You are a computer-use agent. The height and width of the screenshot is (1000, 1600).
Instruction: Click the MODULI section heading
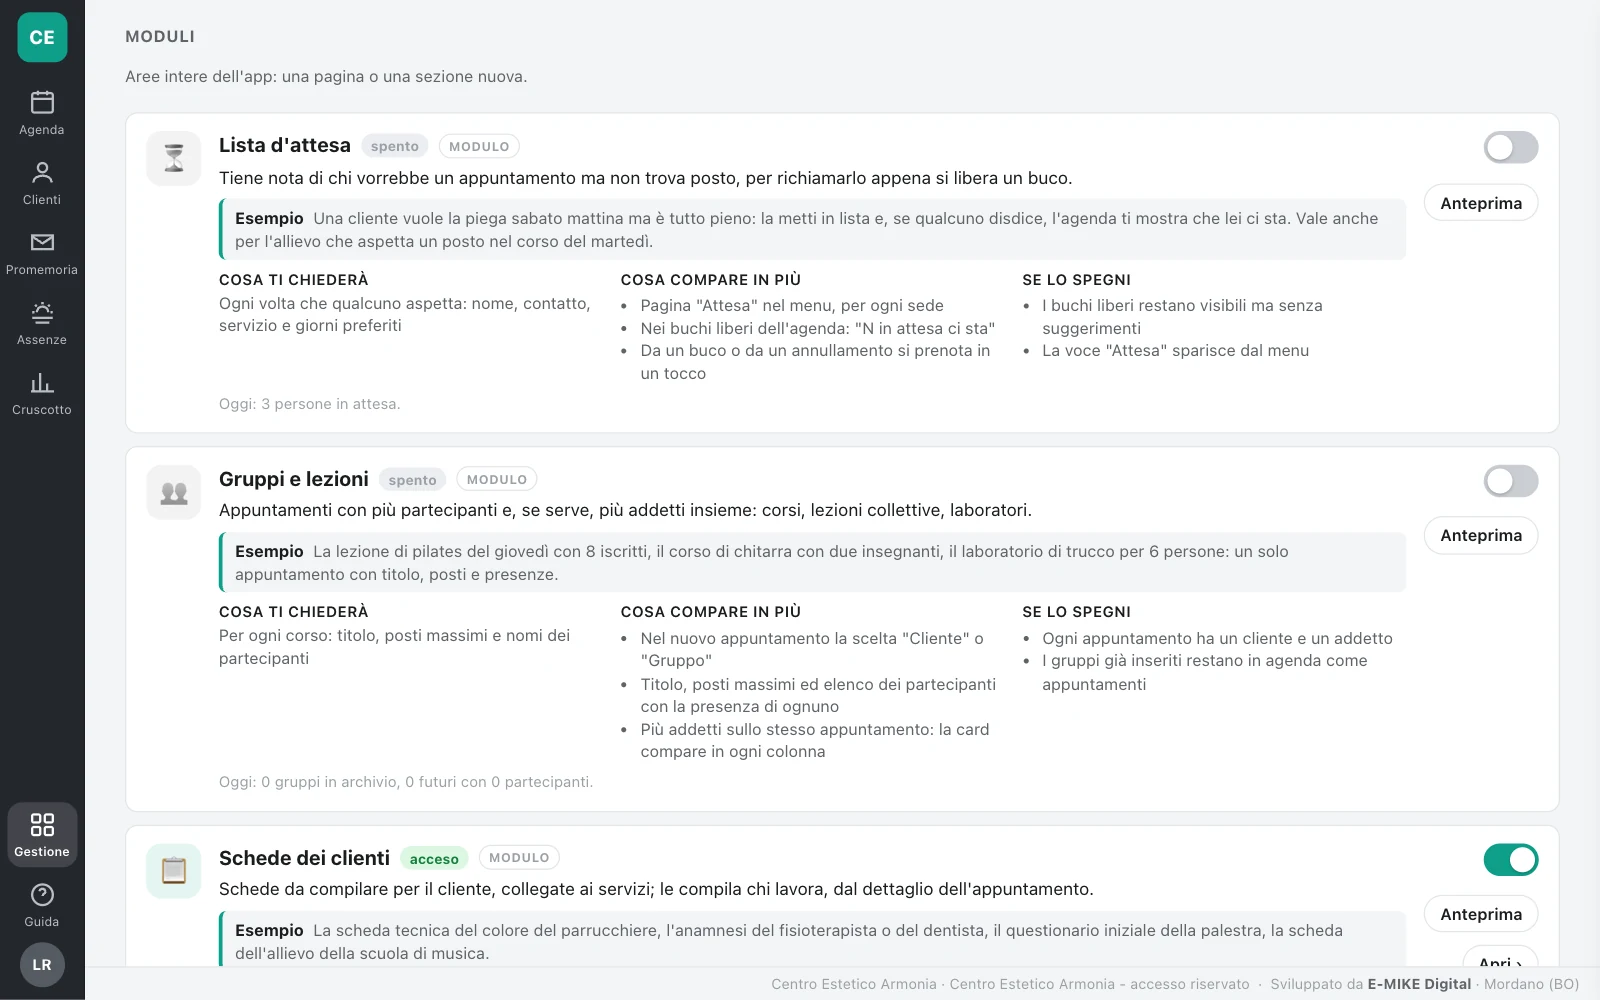tap(160, 37)
